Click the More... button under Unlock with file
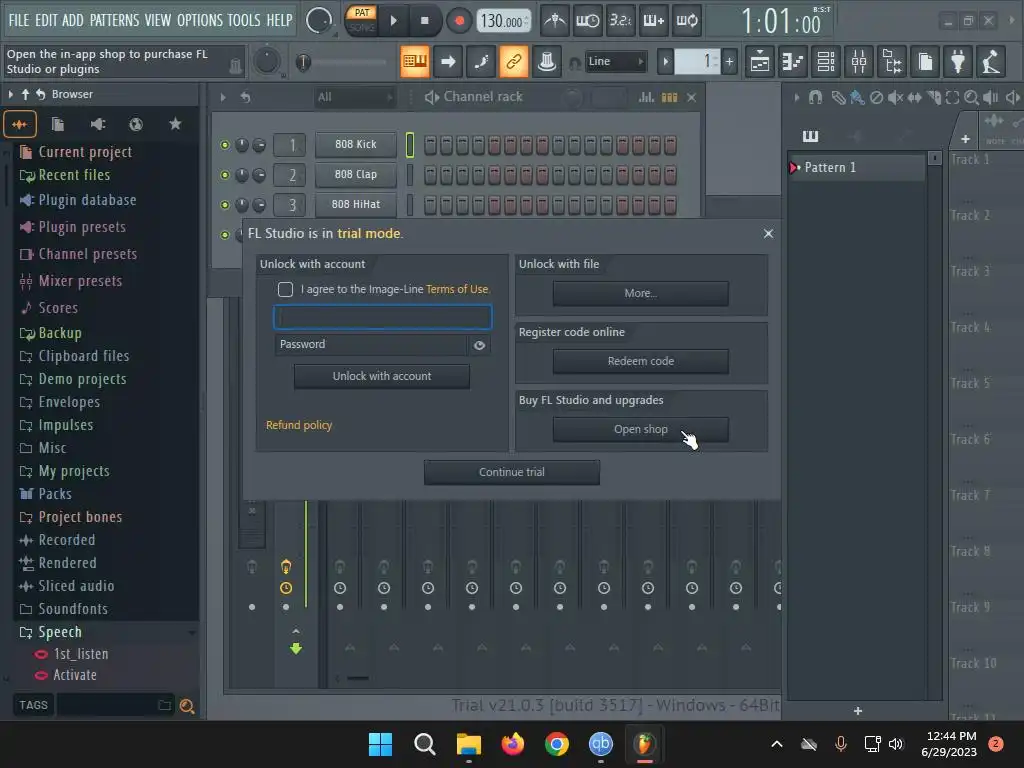 (x=641, y=294)
